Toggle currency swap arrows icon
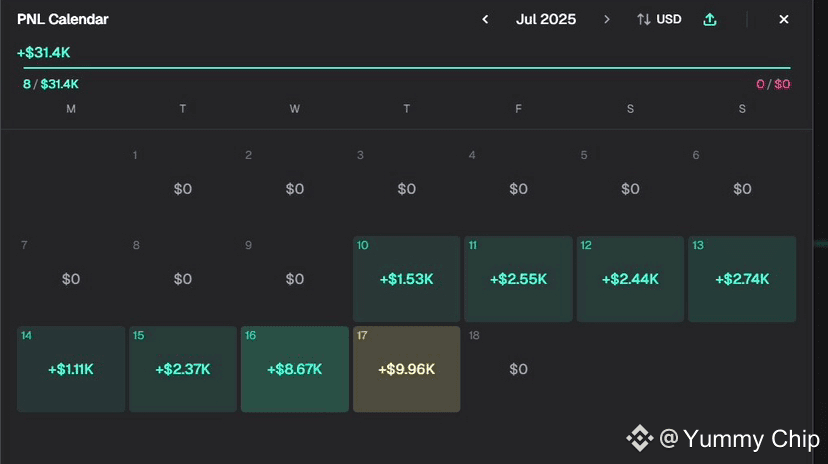The height and width of the screenshot is (464, 828). (644, 19)
